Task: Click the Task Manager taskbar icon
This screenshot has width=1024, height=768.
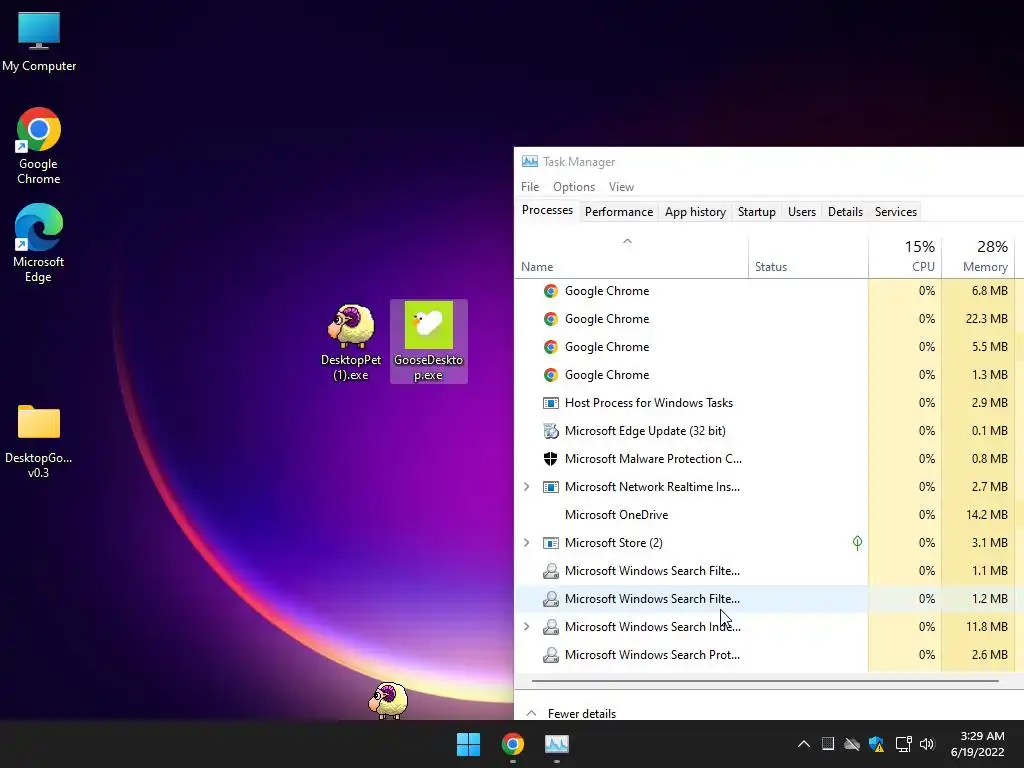Action: (556, 744)
